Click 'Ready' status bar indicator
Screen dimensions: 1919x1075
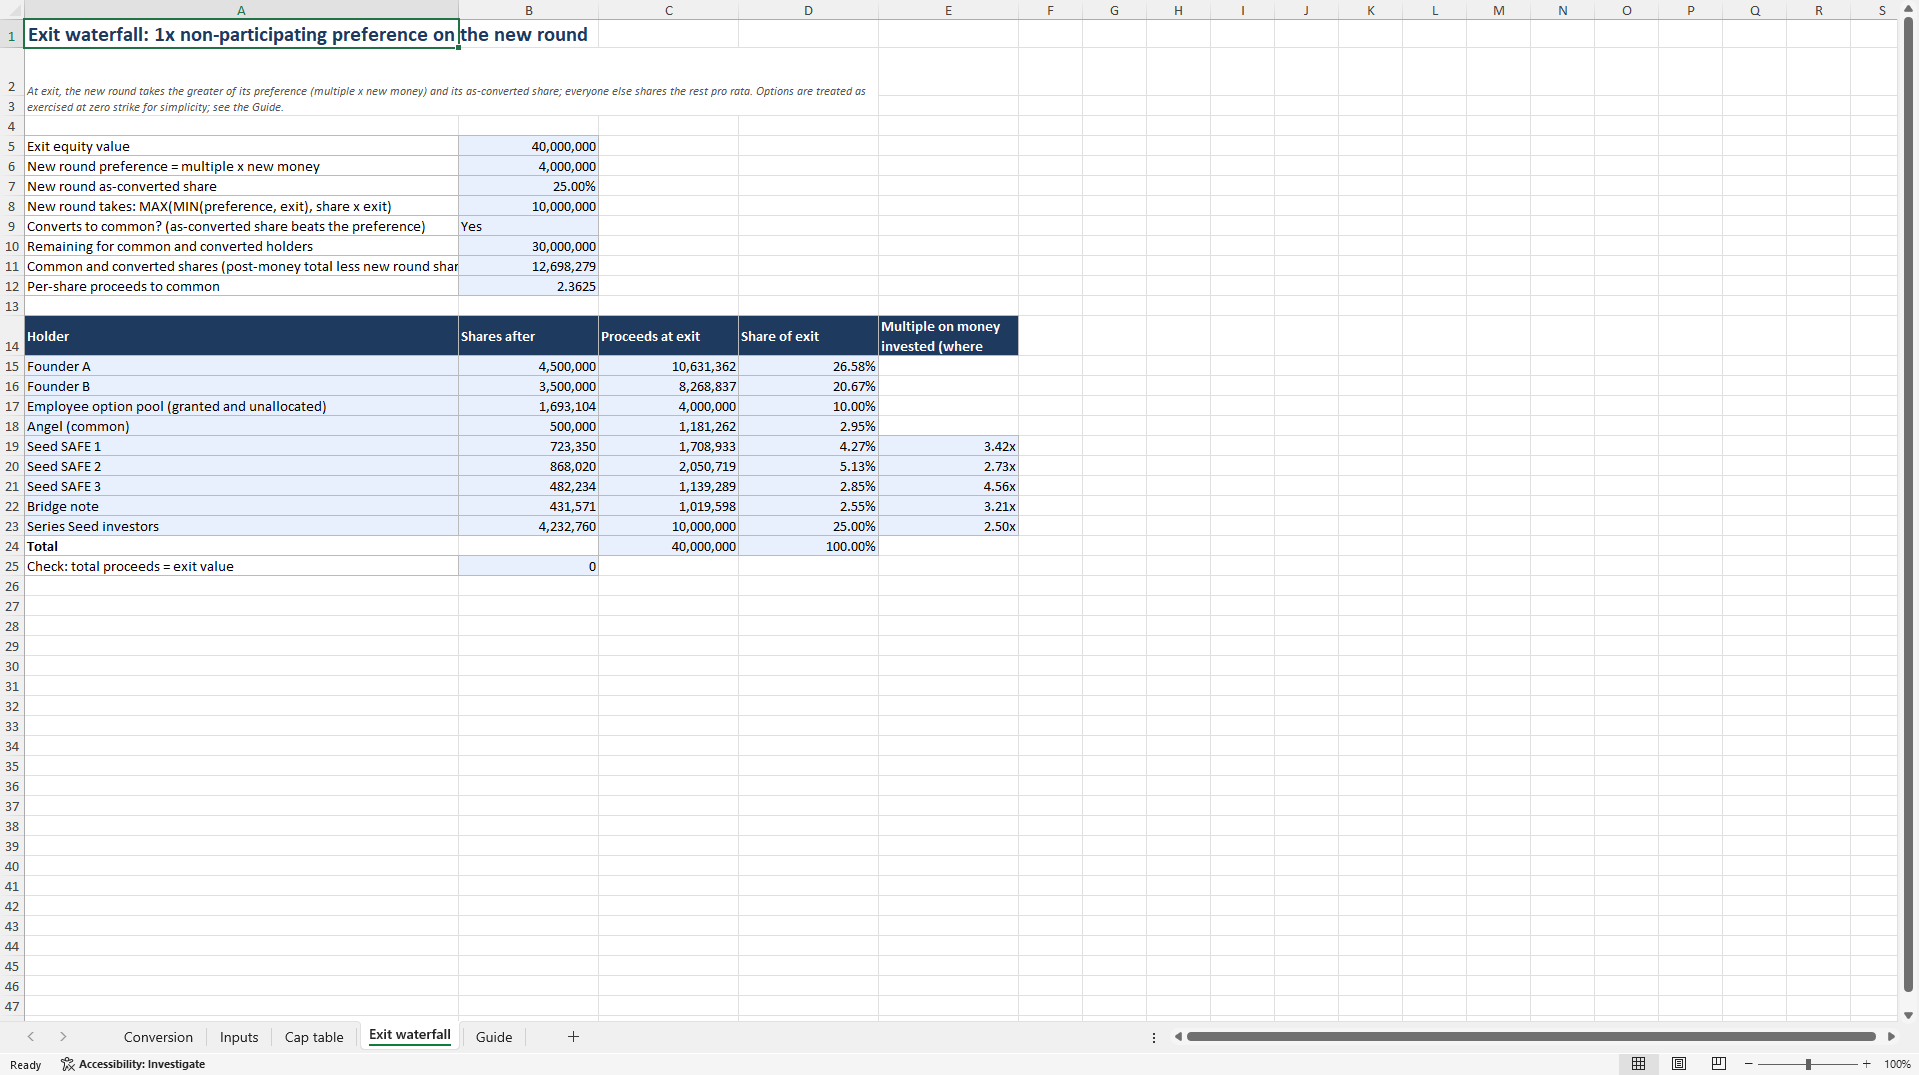point(26,1064)
